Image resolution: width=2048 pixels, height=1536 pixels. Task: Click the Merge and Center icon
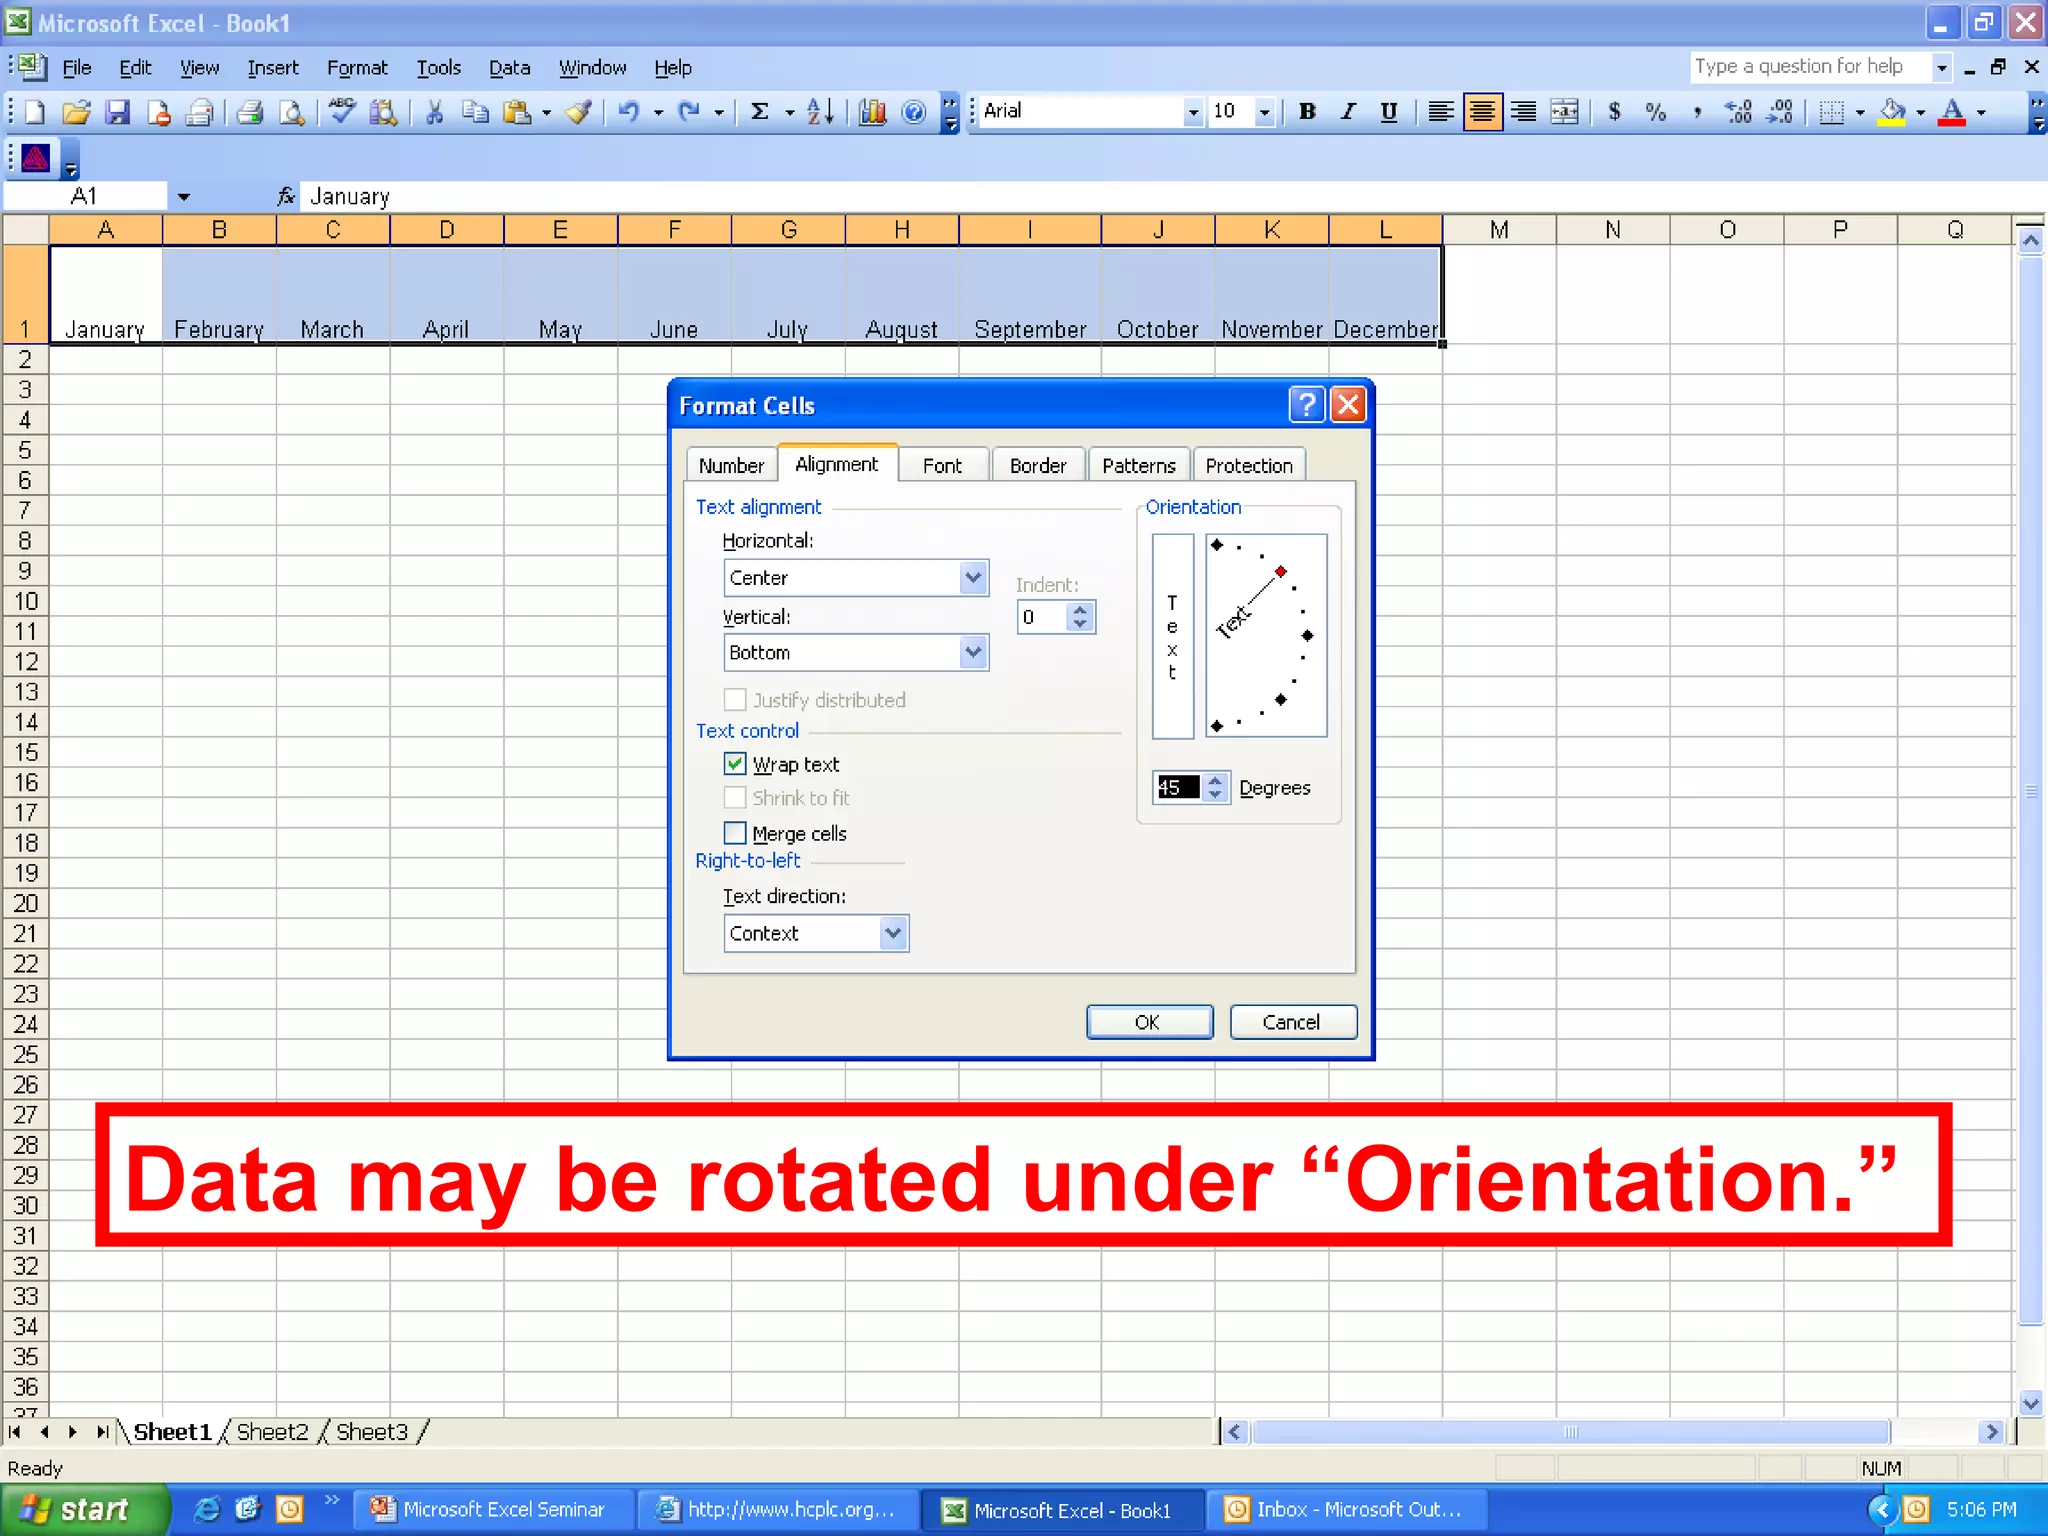pyautogui.click(x=1565, y=112)
